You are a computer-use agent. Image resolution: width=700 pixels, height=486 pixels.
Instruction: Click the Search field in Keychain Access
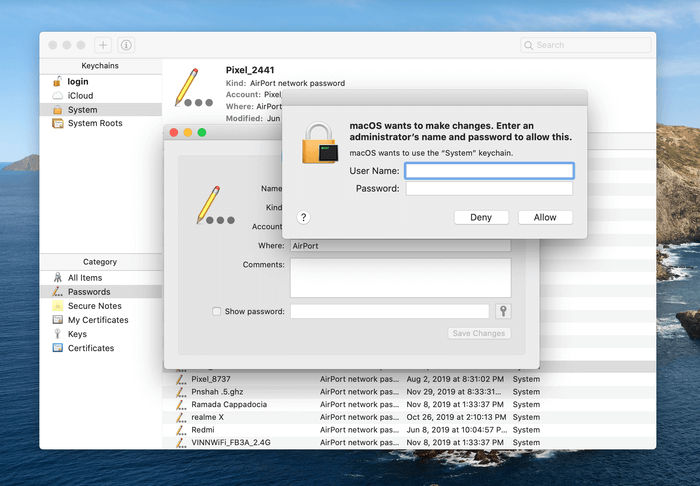(585, 45)
